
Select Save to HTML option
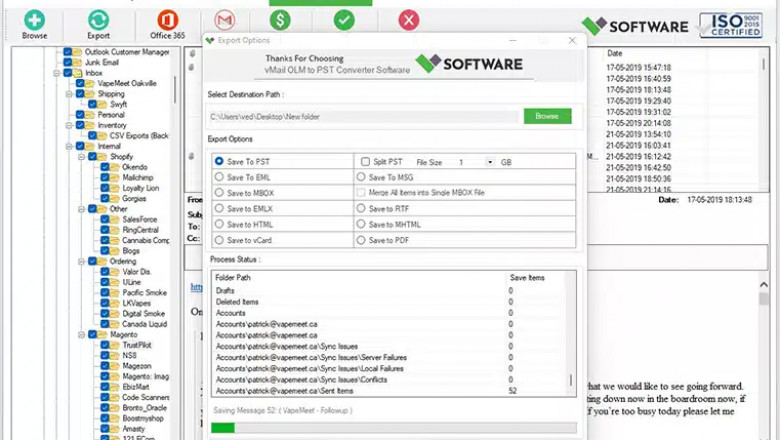click(219, 224)
